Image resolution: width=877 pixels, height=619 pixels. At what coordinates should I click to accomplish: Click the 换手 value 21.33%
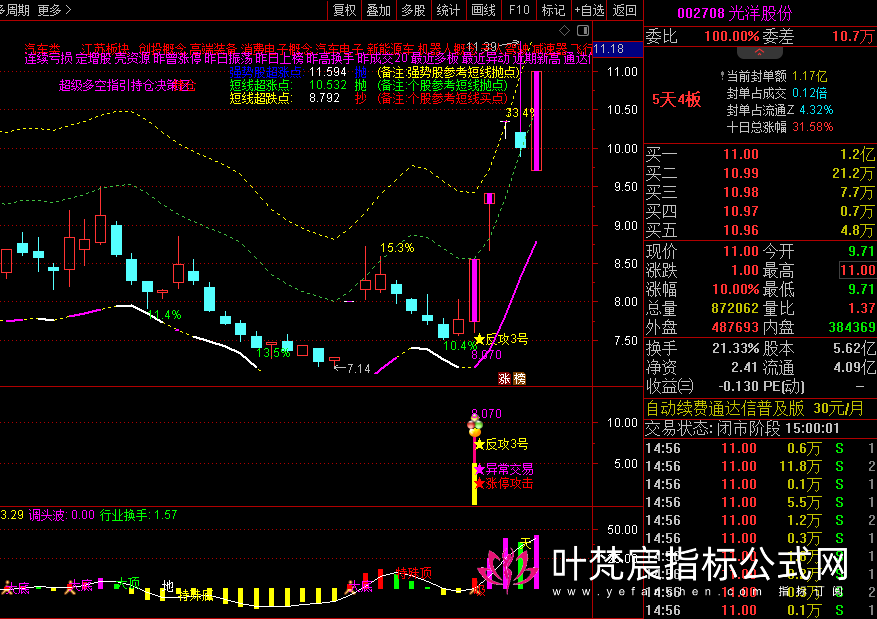[735, 349]
